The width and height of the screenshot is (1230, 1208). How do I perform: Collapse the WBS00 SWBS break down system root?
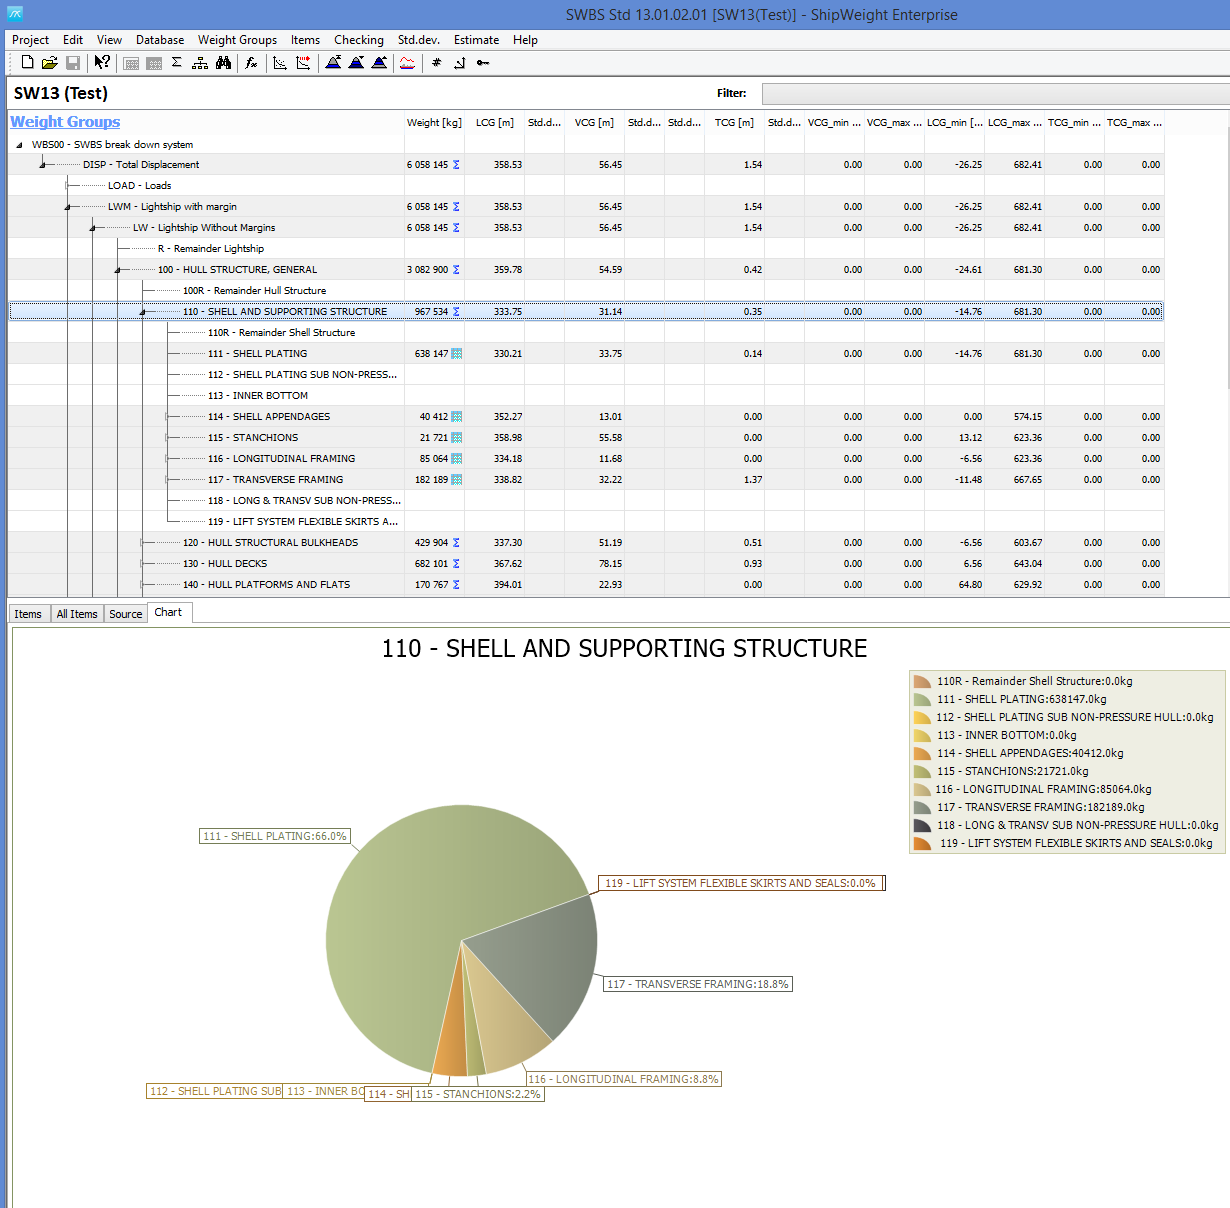[19, 144]
